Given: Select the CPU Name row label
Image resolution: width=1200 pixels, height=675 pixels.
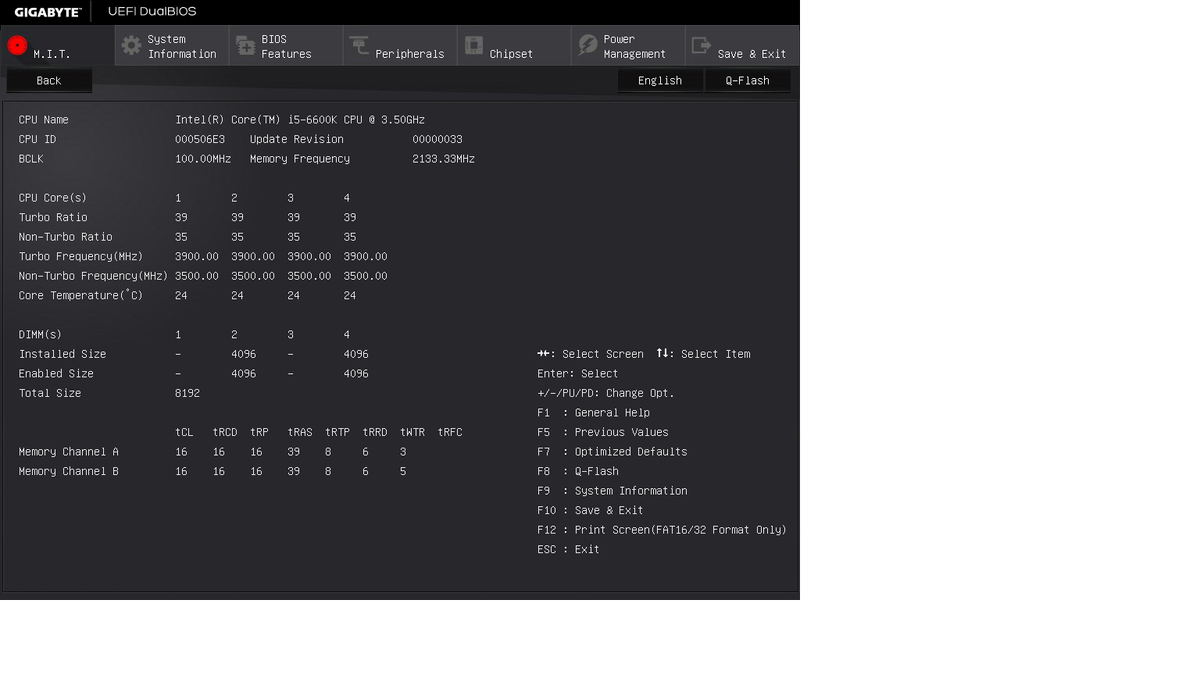Looking at the screenshot, I should (44, 120).
